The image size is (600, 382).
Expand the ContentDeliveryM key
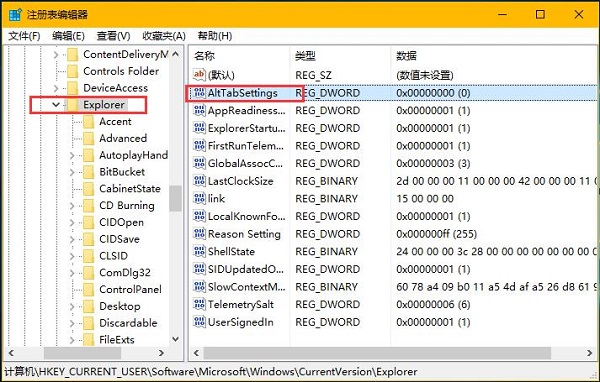point(56,55)
